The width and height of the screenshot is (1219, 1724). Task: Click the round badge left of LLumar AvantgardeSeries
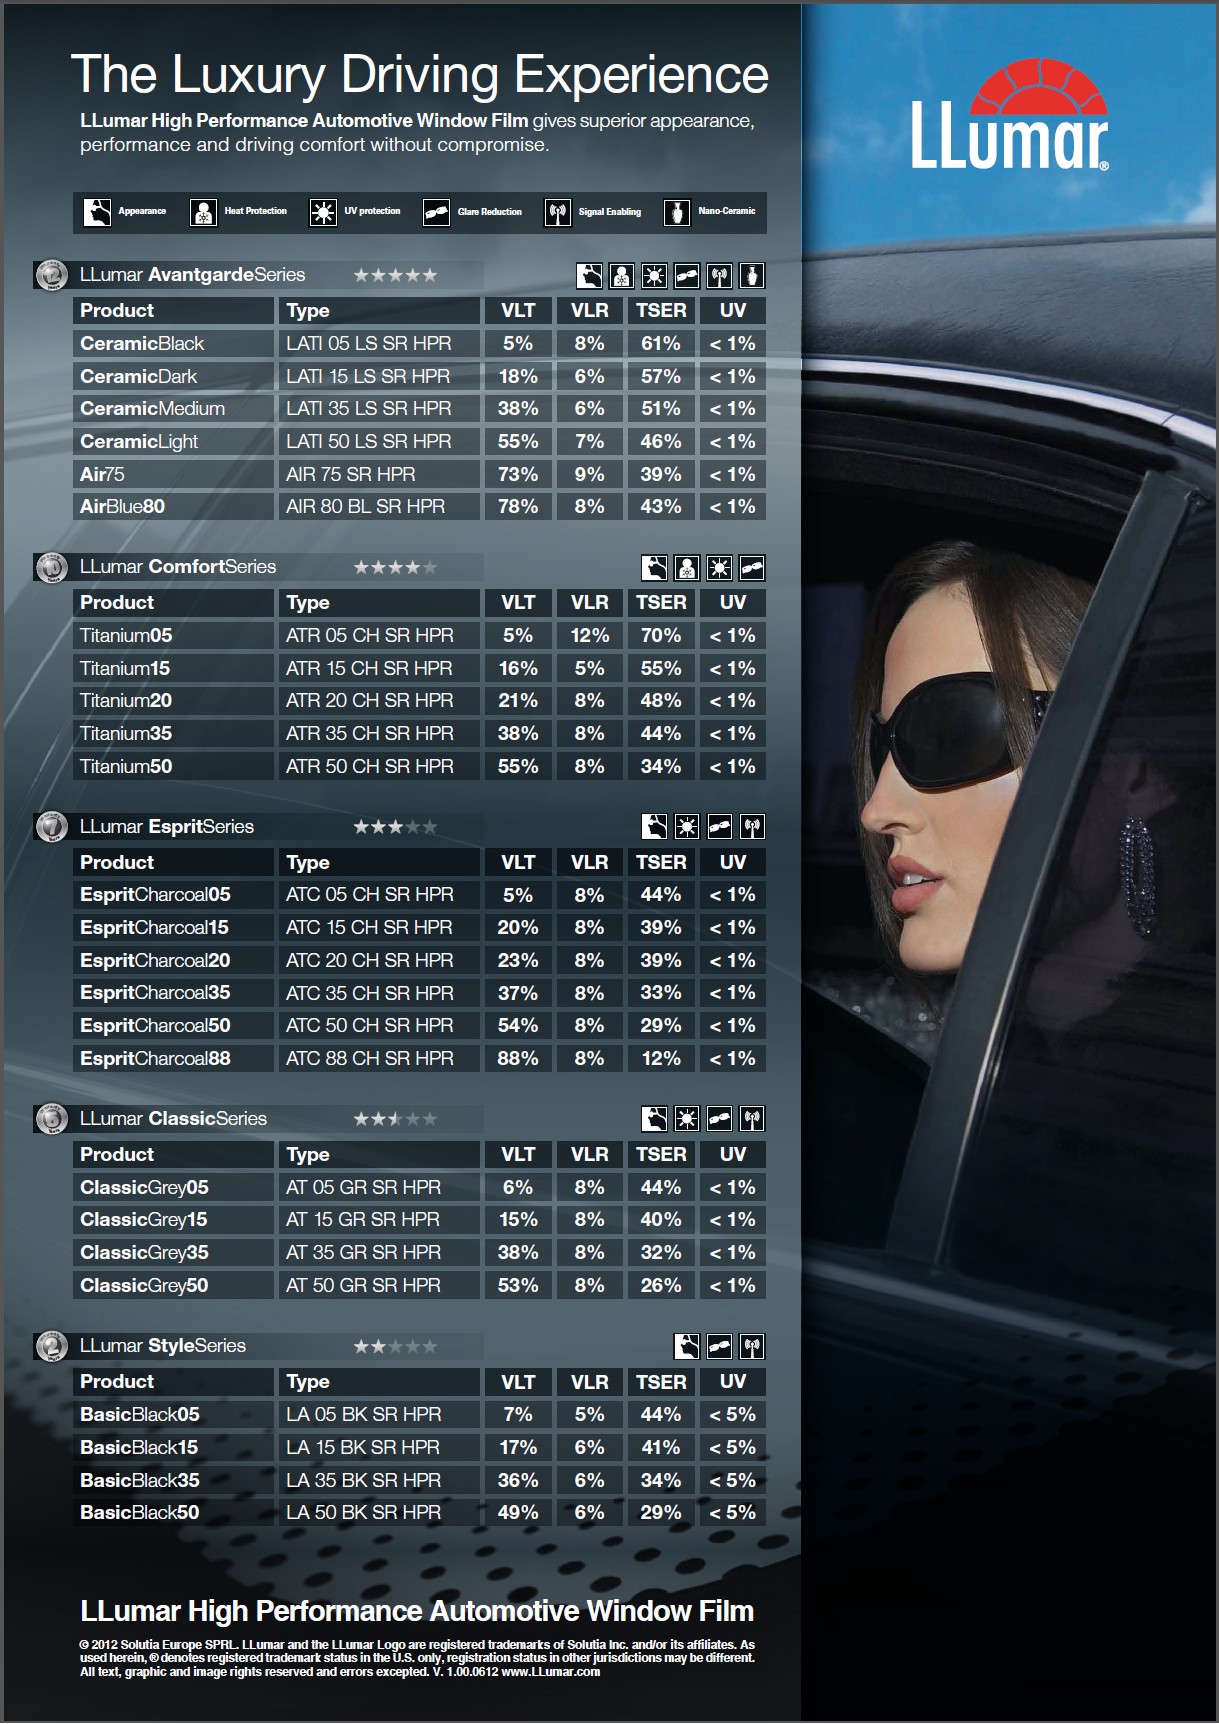point(51,275)
